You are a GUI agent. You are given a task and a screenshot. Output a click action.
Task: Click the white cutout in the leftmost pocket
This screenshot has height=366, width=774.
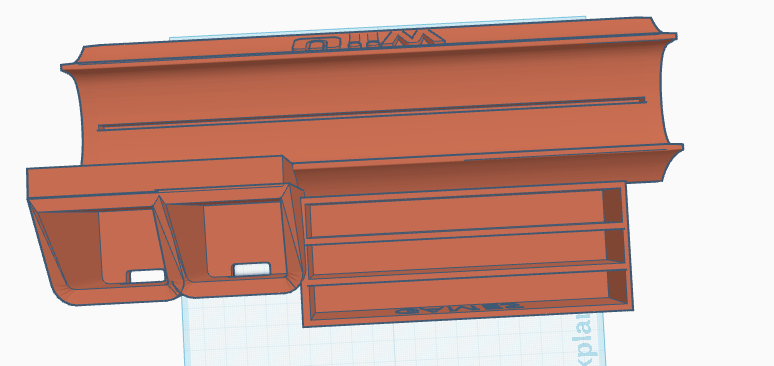(147, 276)
